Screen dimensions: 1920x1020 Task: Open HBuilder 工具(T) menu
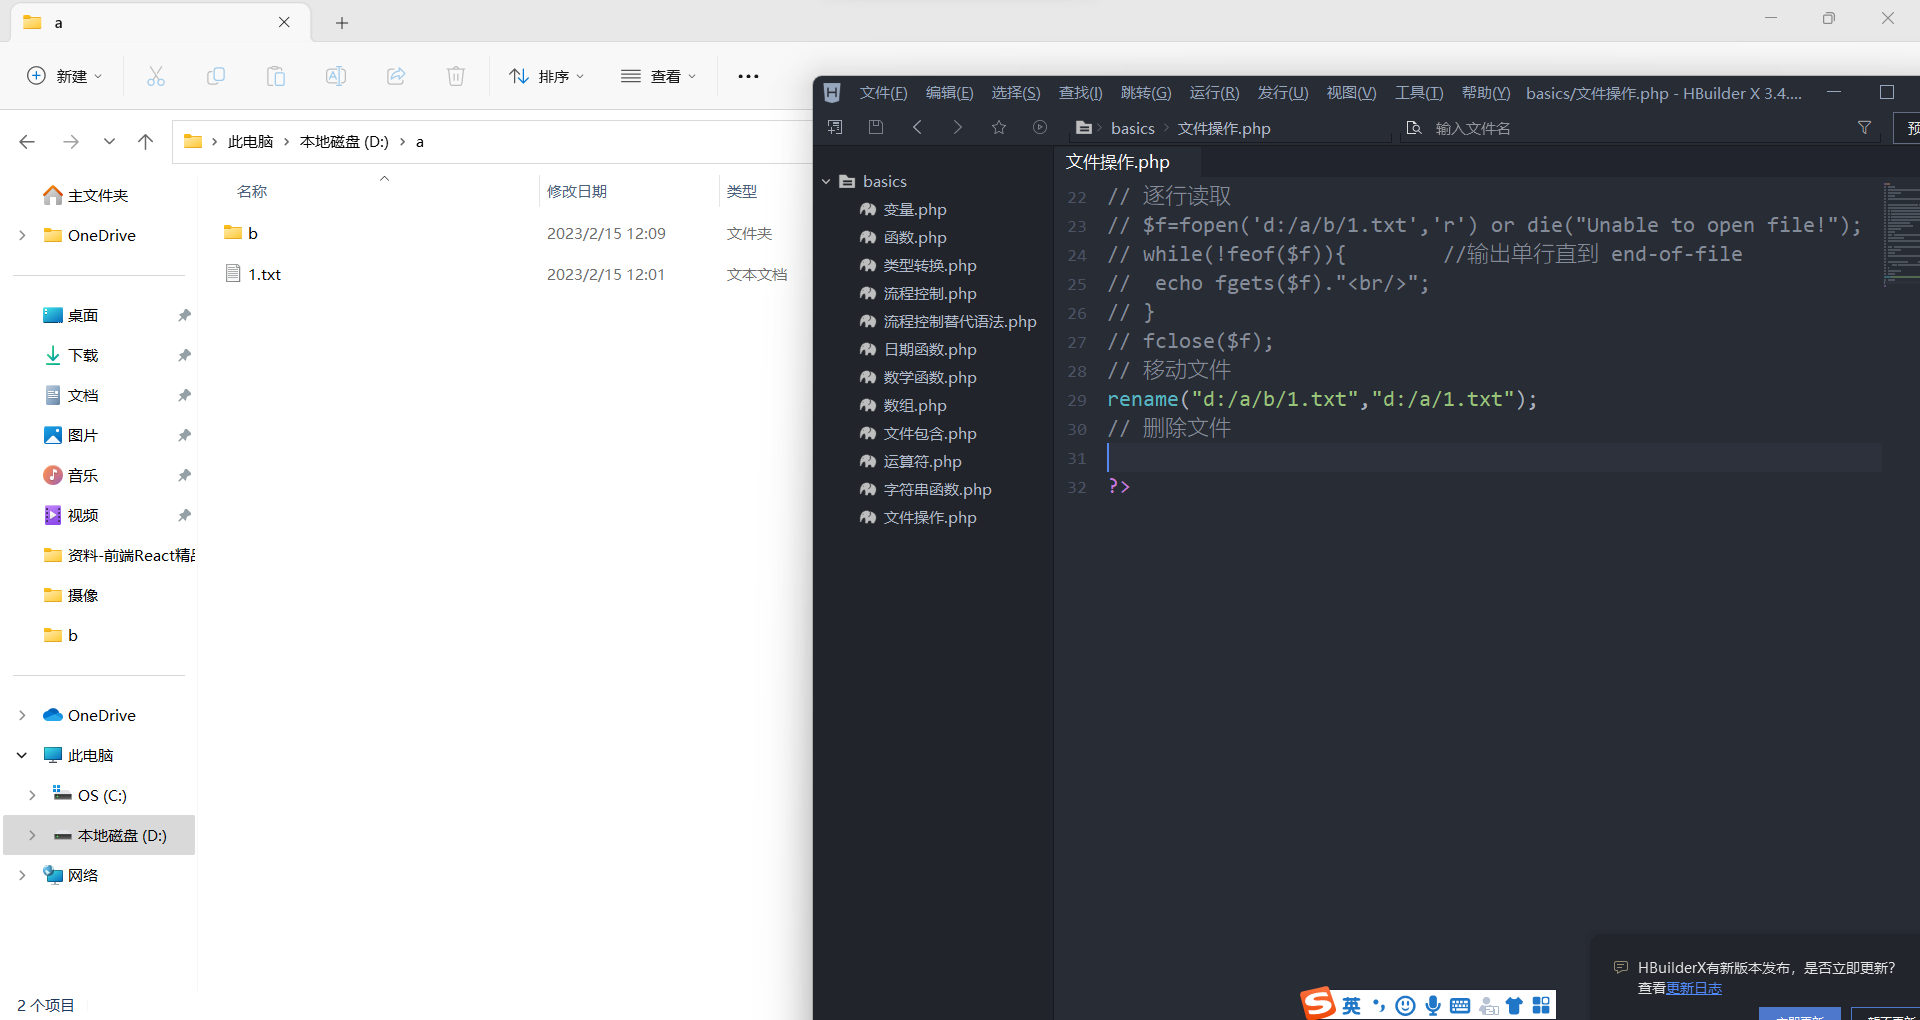[1419, 93]
